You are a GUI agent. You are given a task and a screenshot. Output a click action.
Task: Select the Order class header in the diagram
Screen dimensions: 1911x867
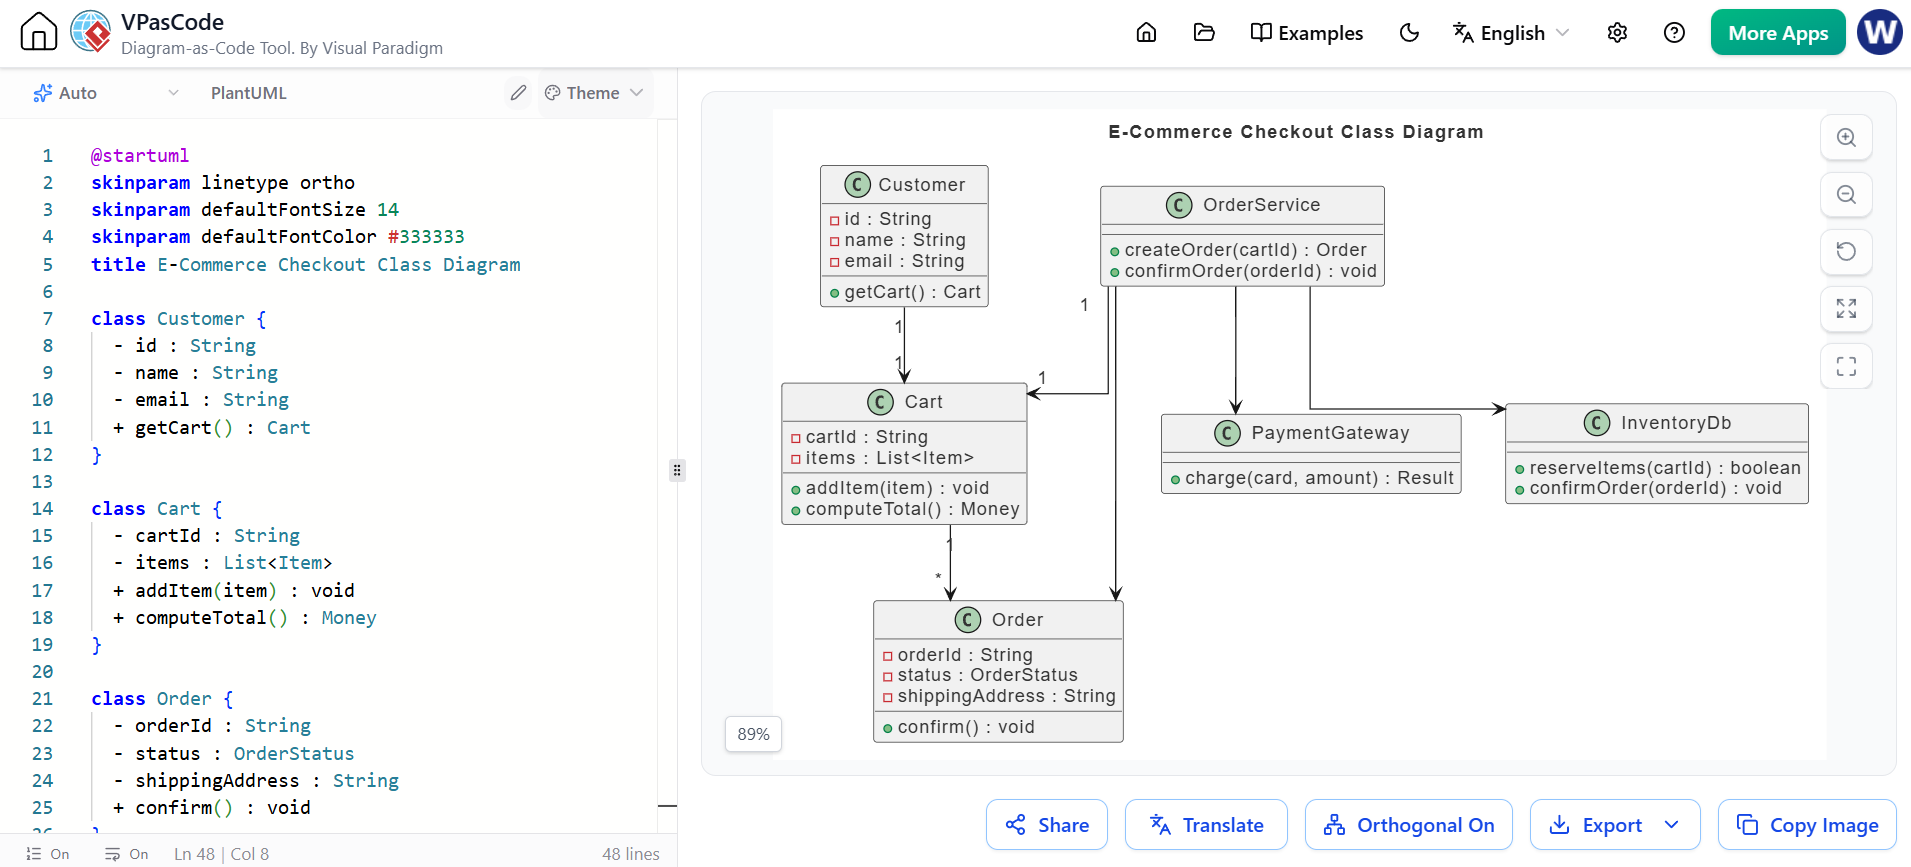[x=998, y=620]
